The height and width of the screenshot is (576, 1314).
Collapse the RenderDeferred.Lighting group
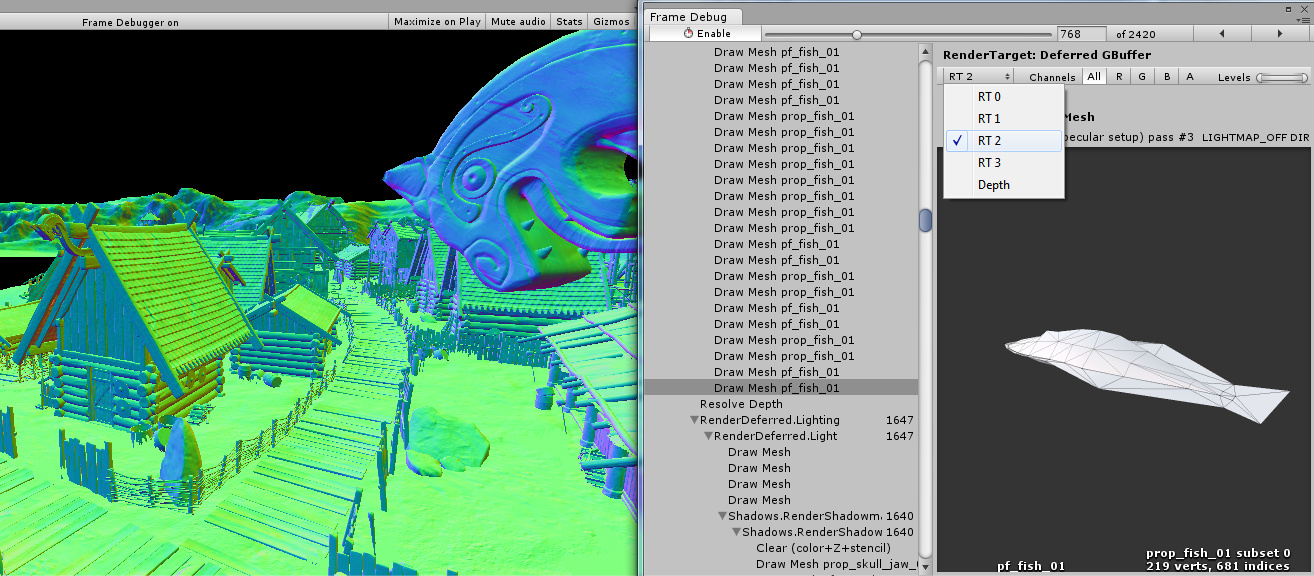(x=694, y=420)
